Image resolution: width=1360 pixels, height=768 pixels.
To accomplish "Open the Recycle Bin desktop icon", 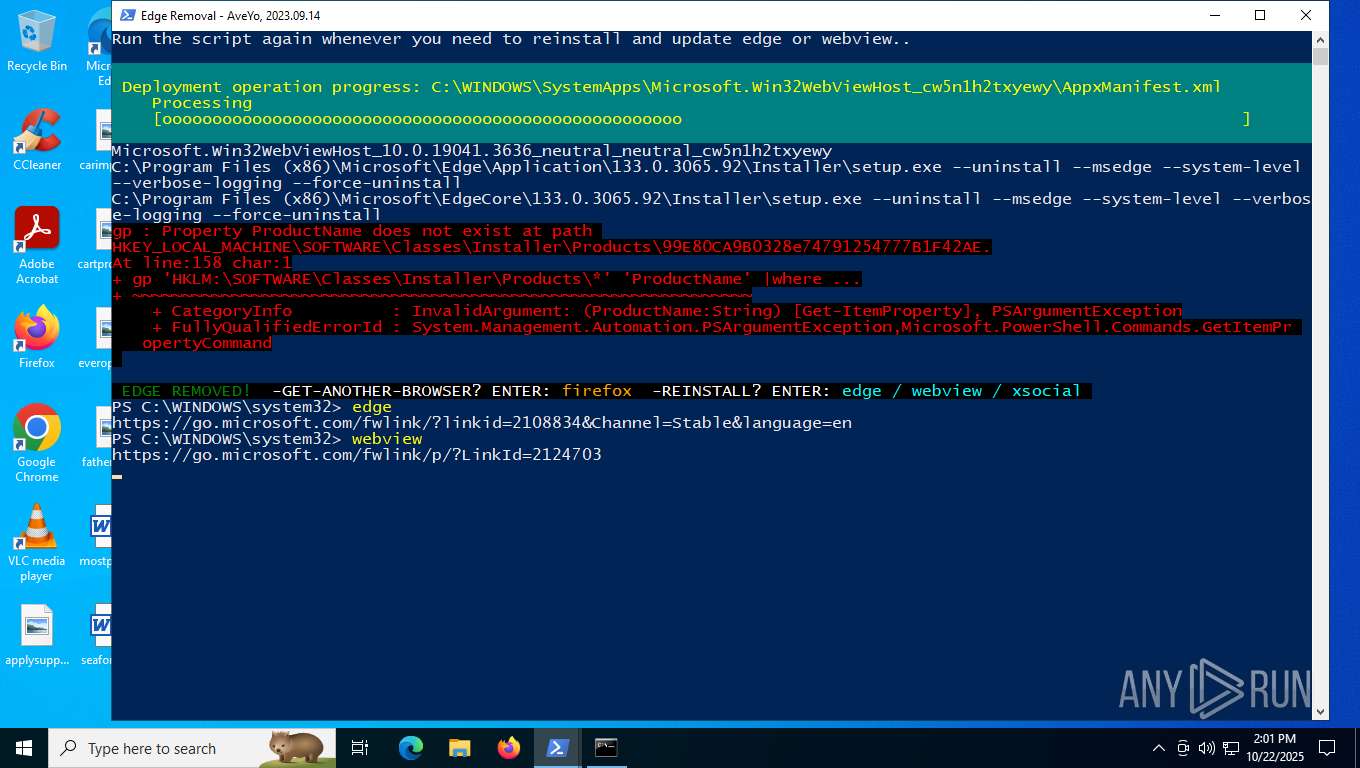I will [x=37, y=40].
